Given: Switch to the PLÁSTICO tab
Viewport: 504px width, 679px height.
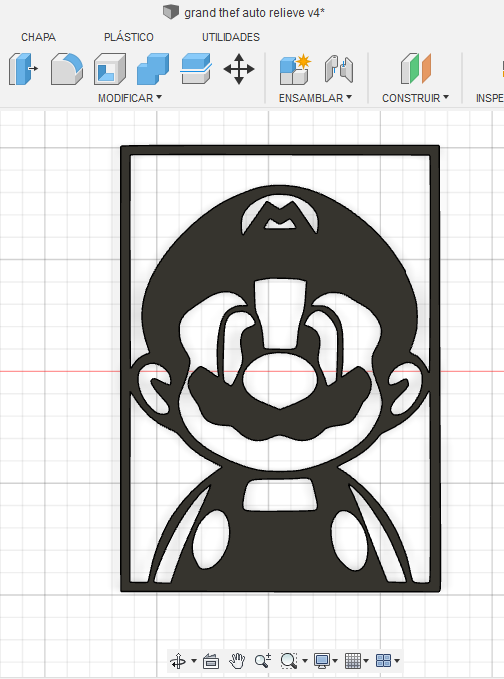Looking at the screenshot, I should 129,37.
